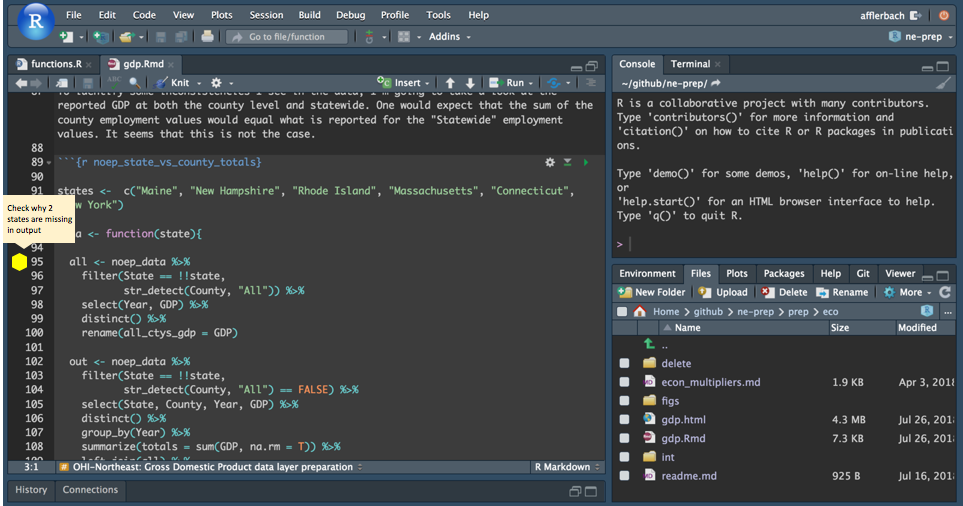This screenshot has width=963, height=506.
Task: Run current chunk green play icon
Action: click(x=585, y=162)
